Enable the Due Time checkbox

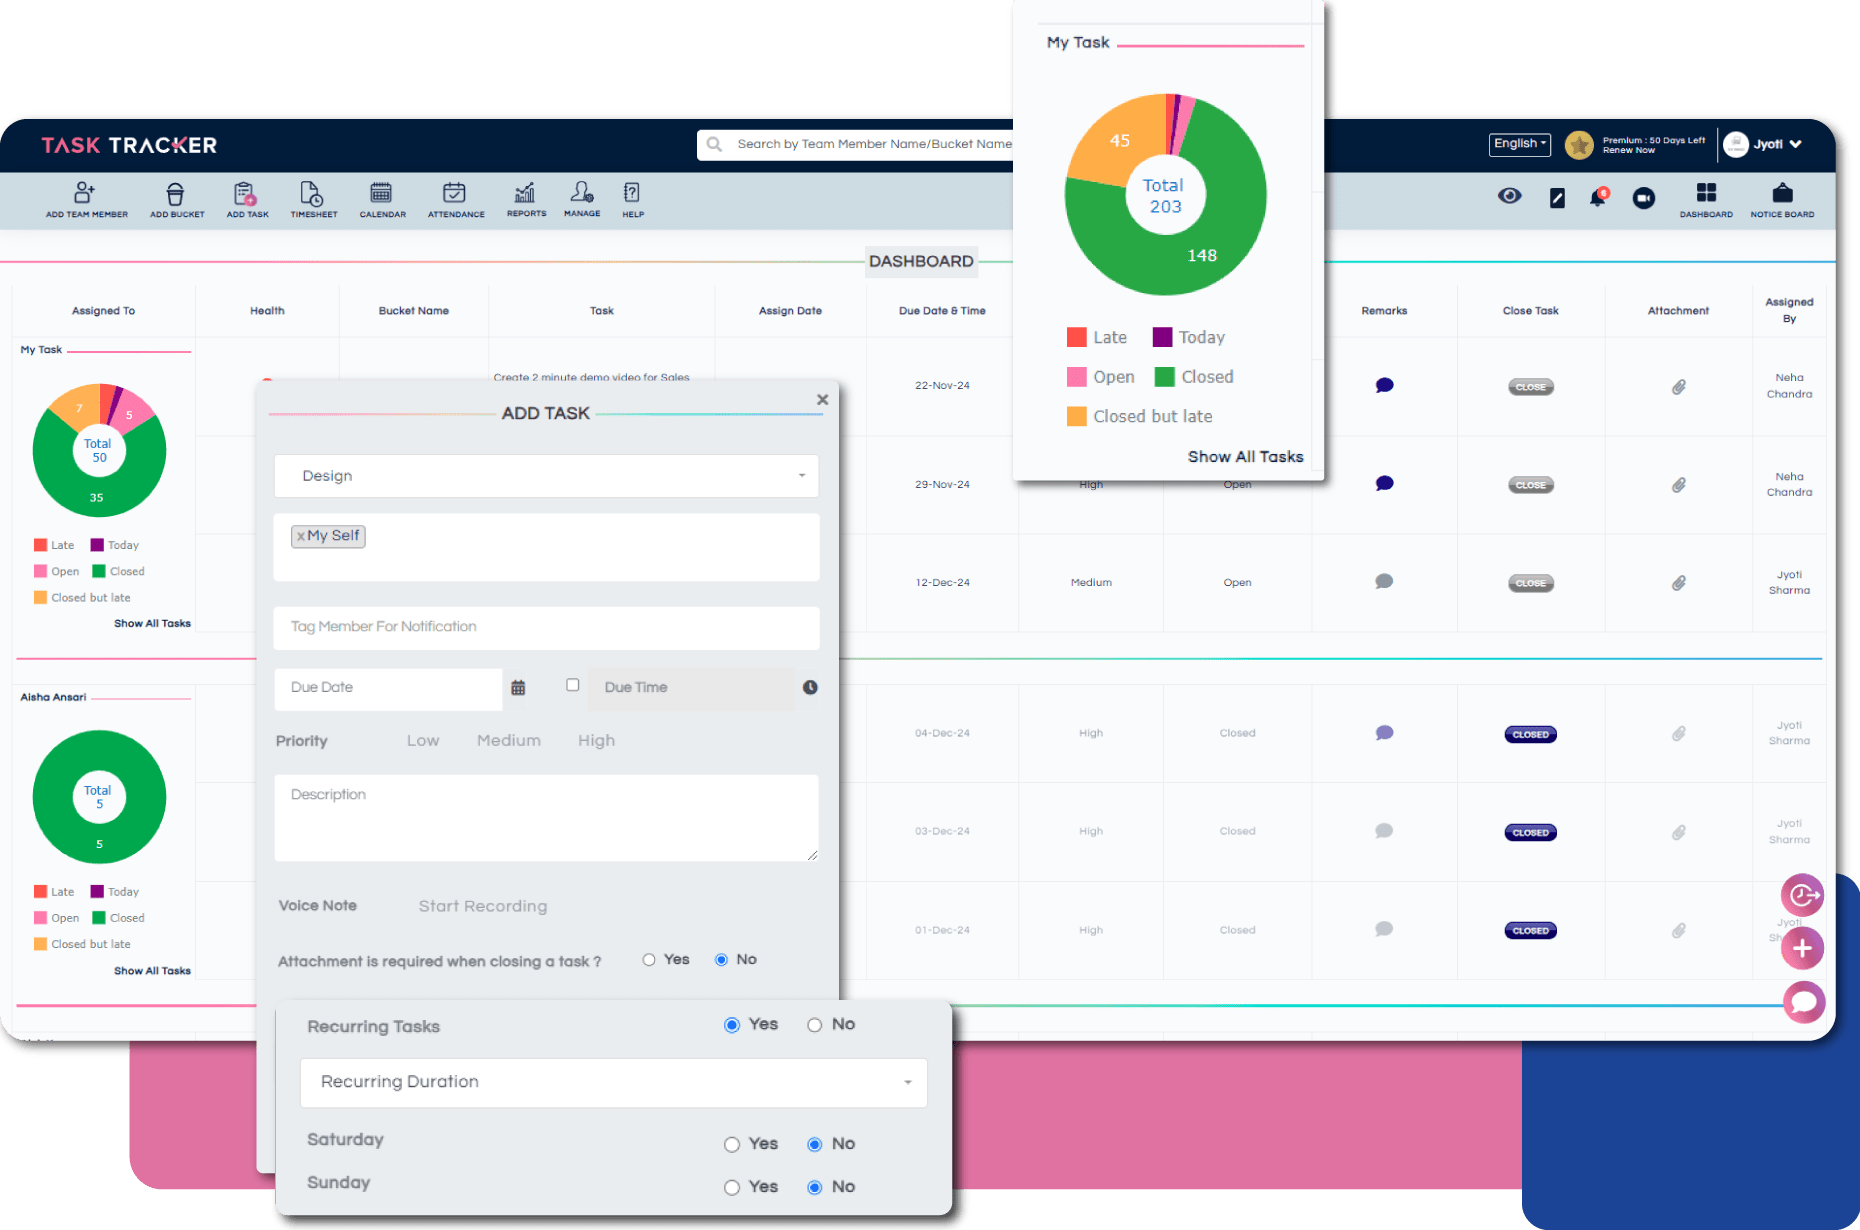pos(573,685)
